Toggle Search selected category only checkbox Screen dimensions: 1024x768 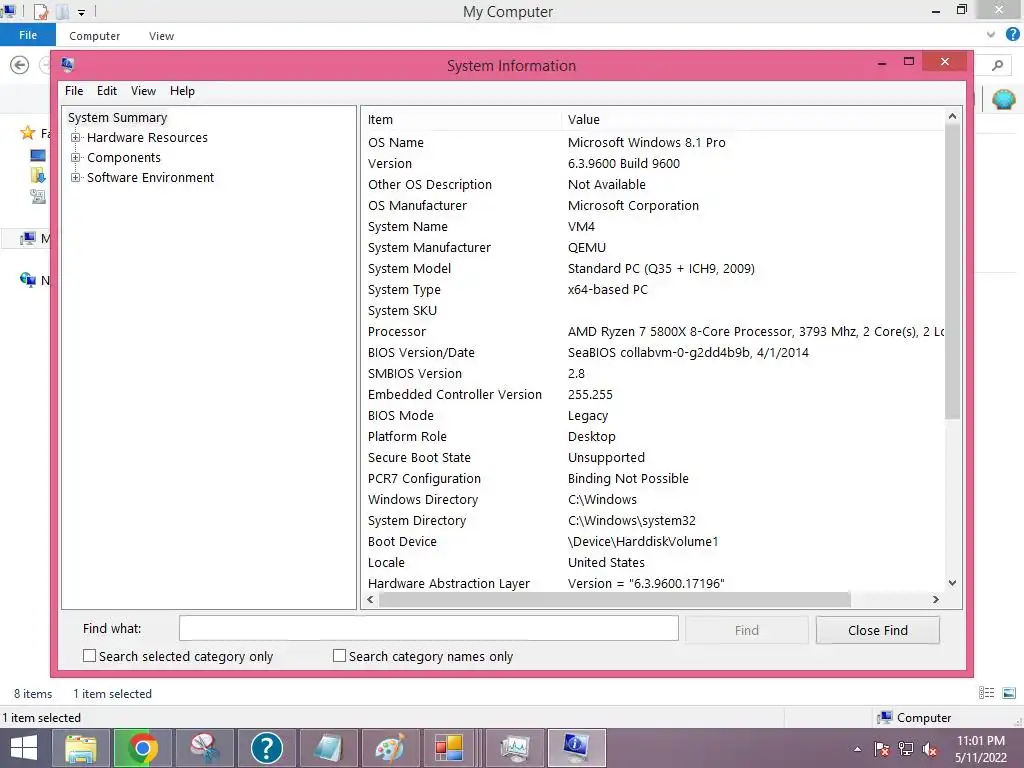click(x=89, y=656)
